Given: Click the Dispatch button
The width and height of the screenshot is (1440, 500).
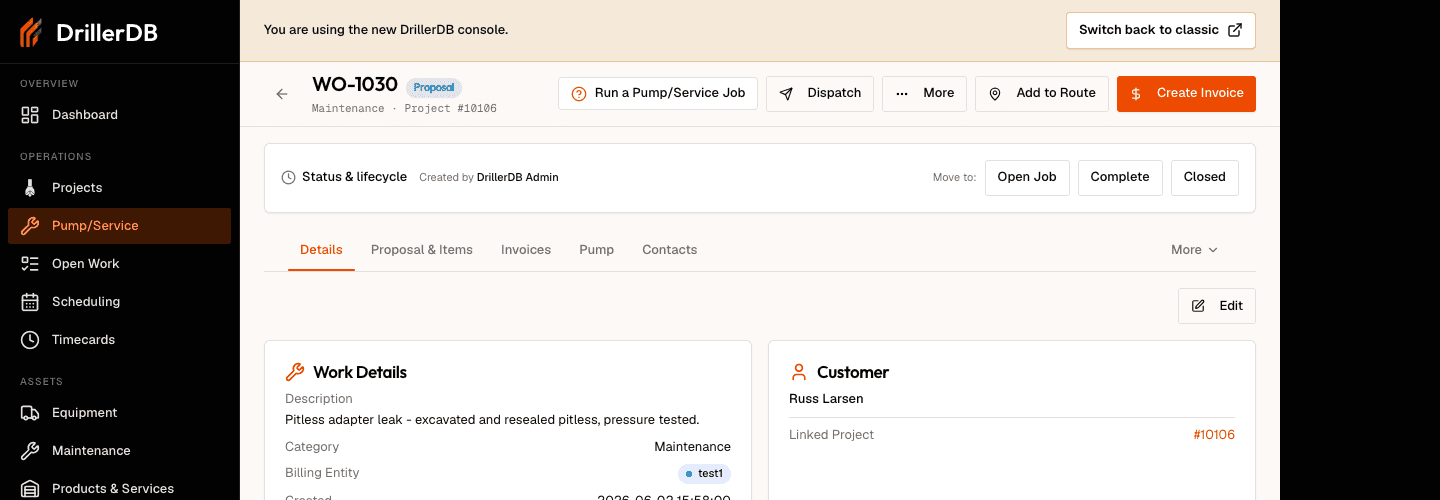Looking at the screenshot, I should [820, 93].
